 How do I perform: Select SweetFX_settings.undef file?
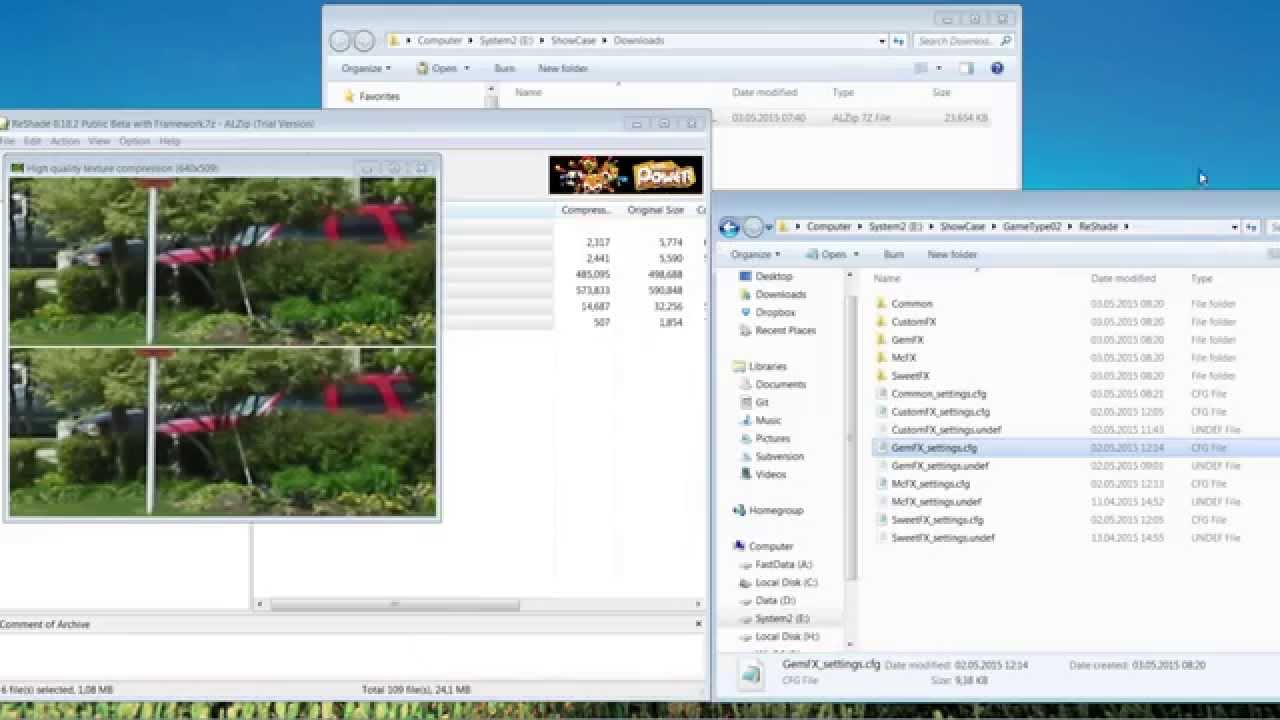[943, 538]
